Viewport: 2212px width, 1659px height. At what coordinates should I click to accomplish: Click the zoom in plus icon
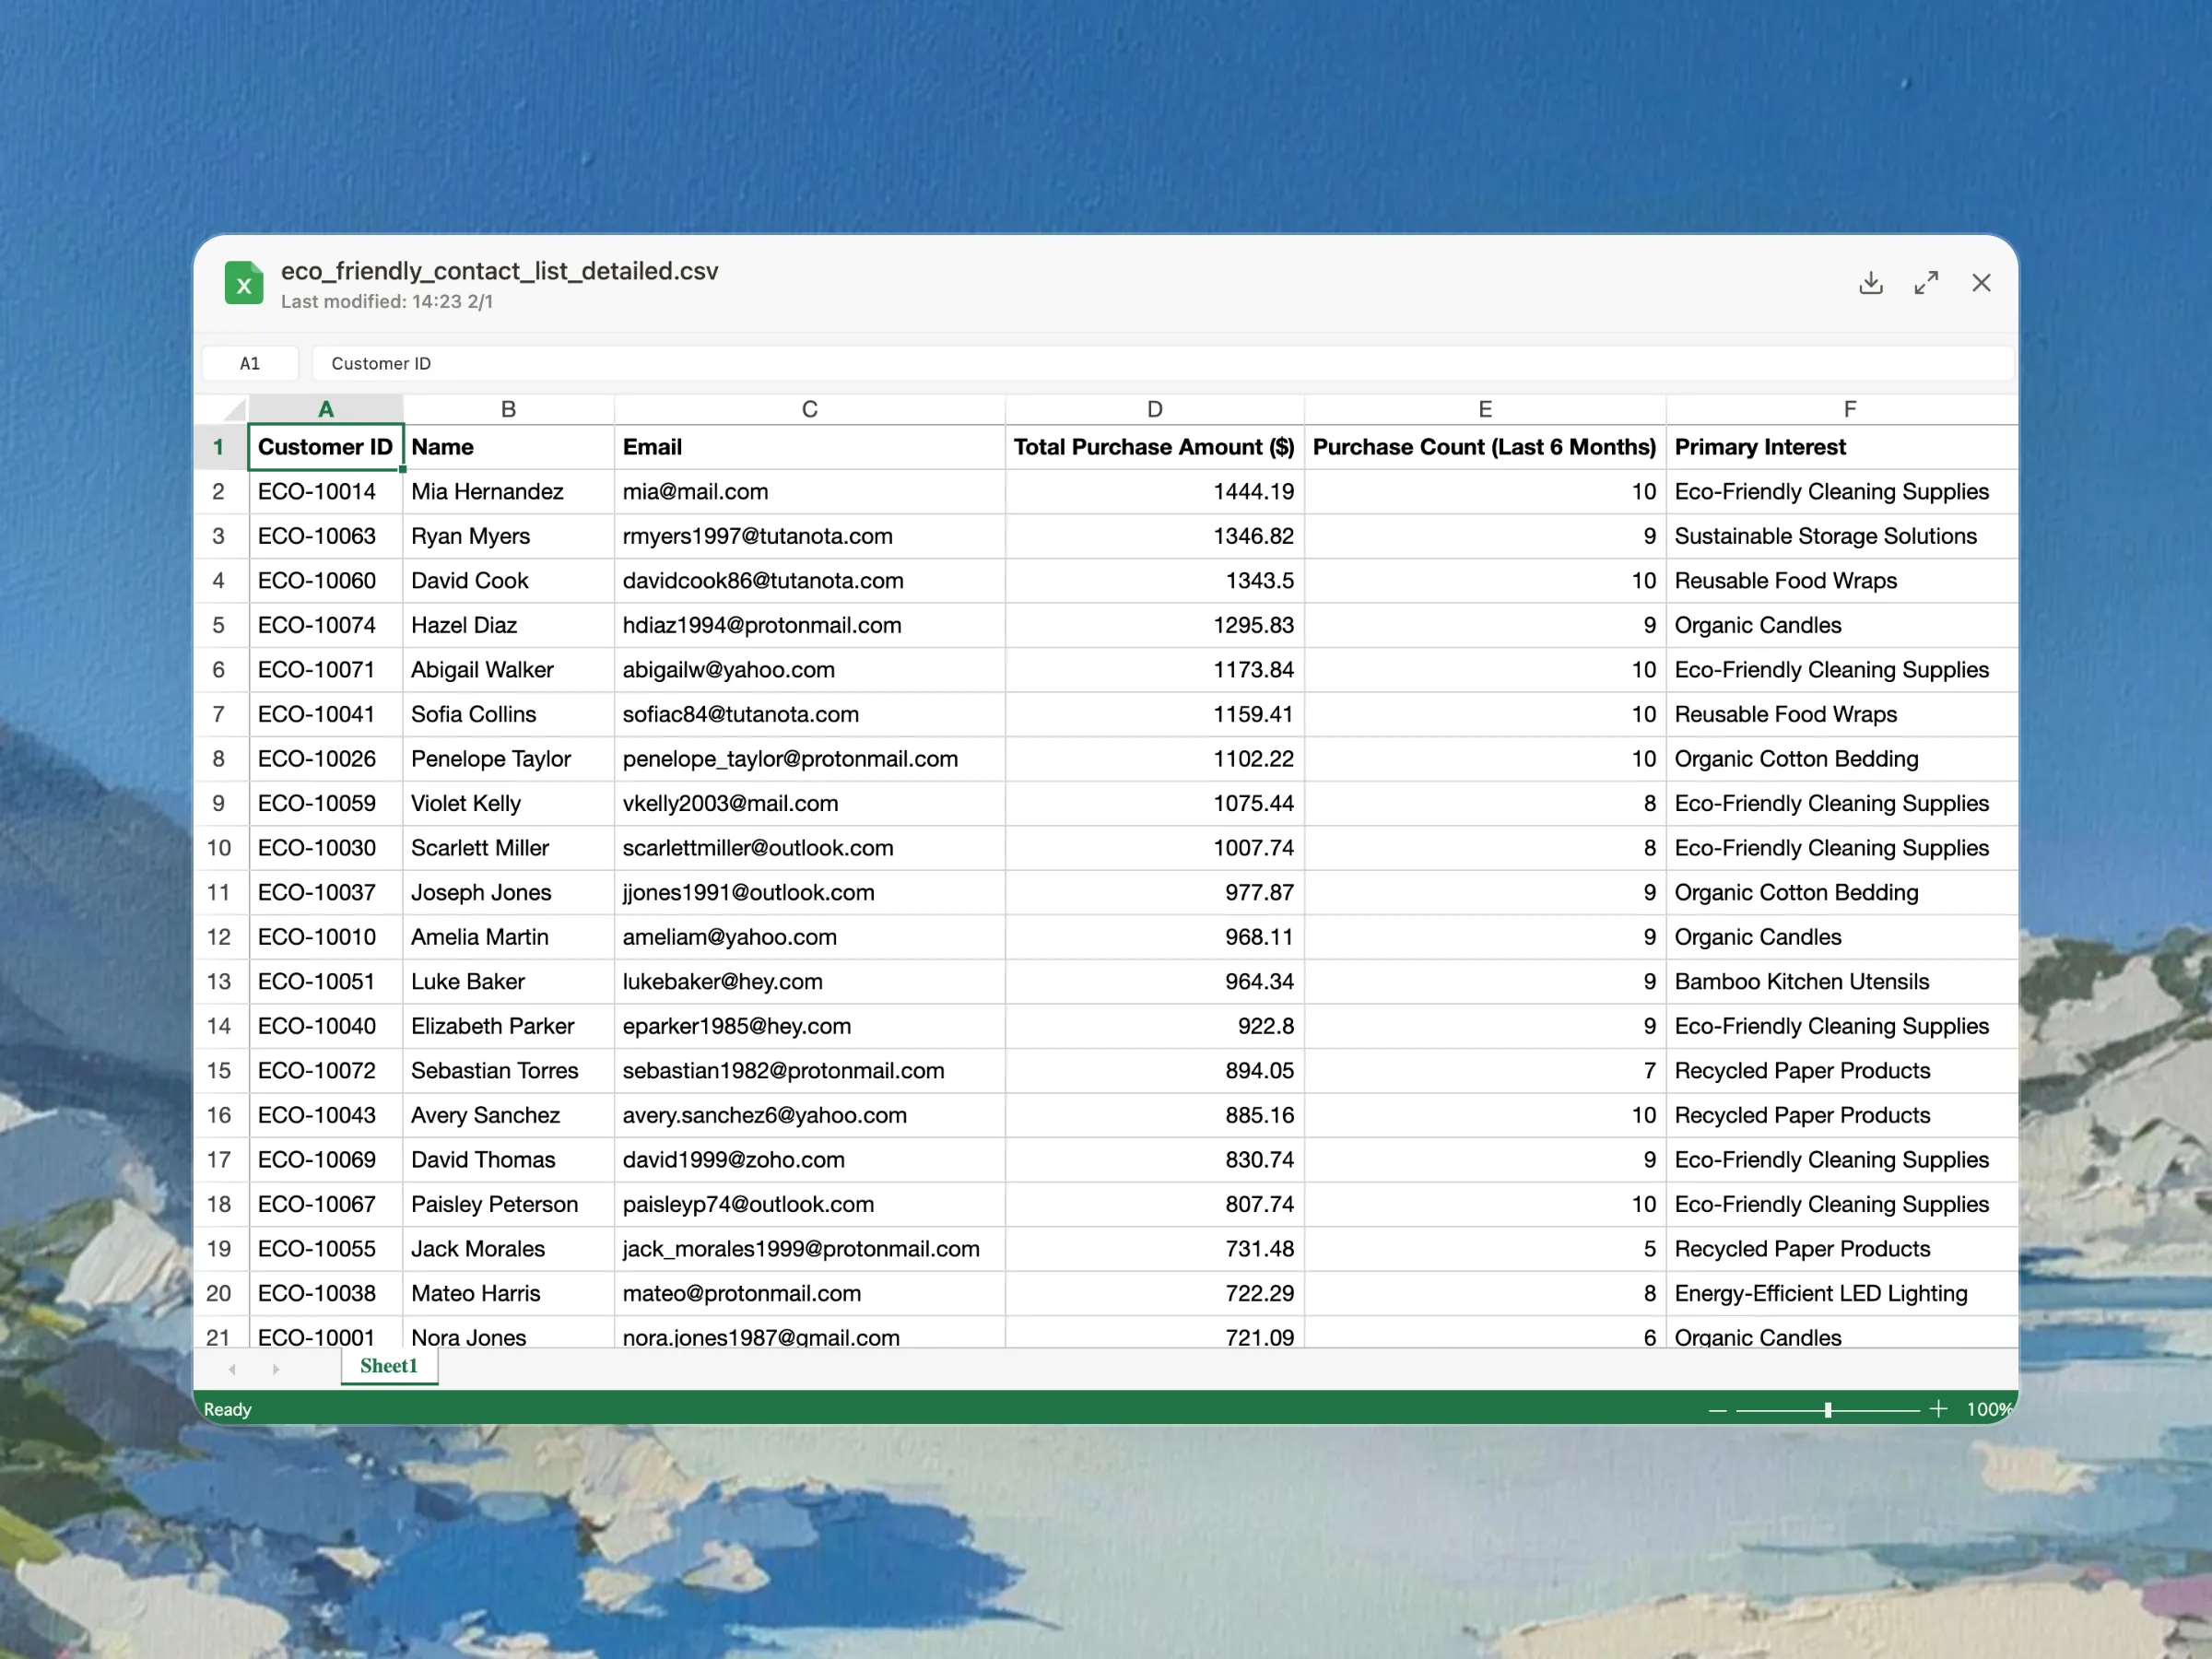(x=1938, y=1409)
